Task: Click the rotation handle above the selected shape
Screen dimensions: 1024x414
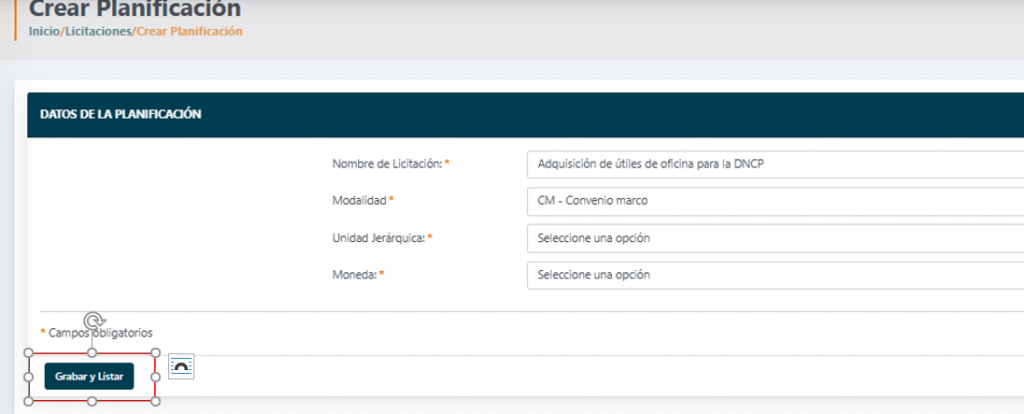Action: click(x=92, y=321)
